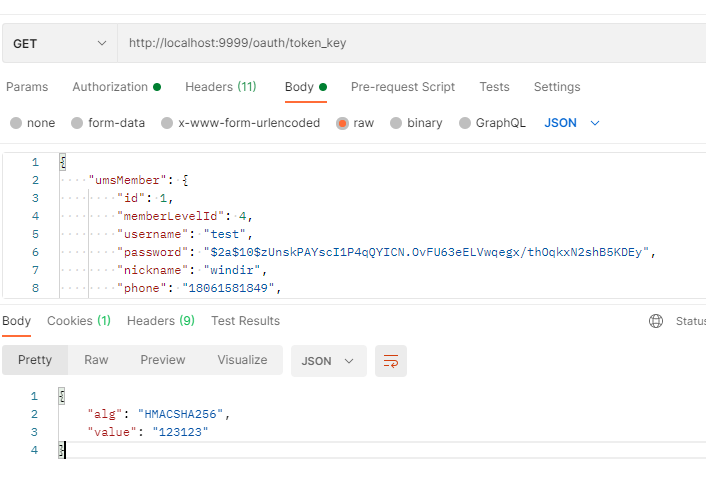Click the "username" key in request body

(153, 234)
